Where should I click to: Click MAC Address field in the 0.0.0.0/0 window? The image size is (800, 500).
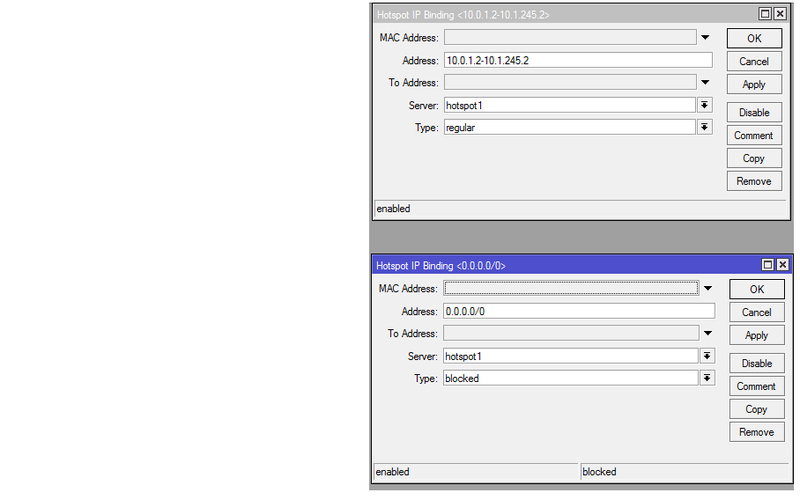pos(571,288)
